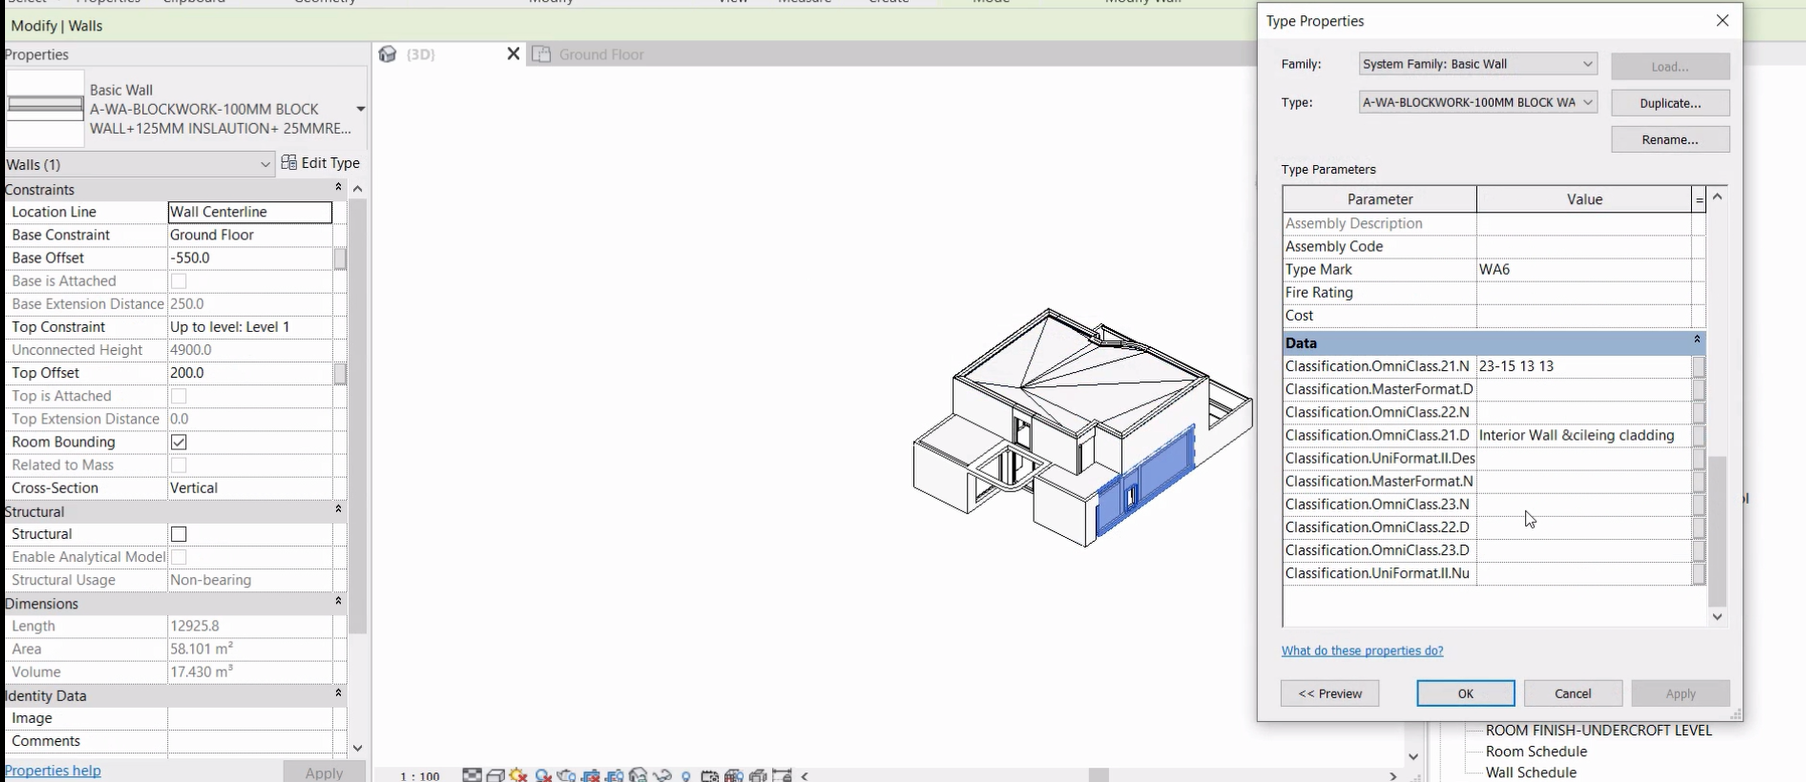This screenshot has height=782, width=1806.
Task: Click the Type Parameters vertical scrollbar
Action: click(x=1717, y=530)
